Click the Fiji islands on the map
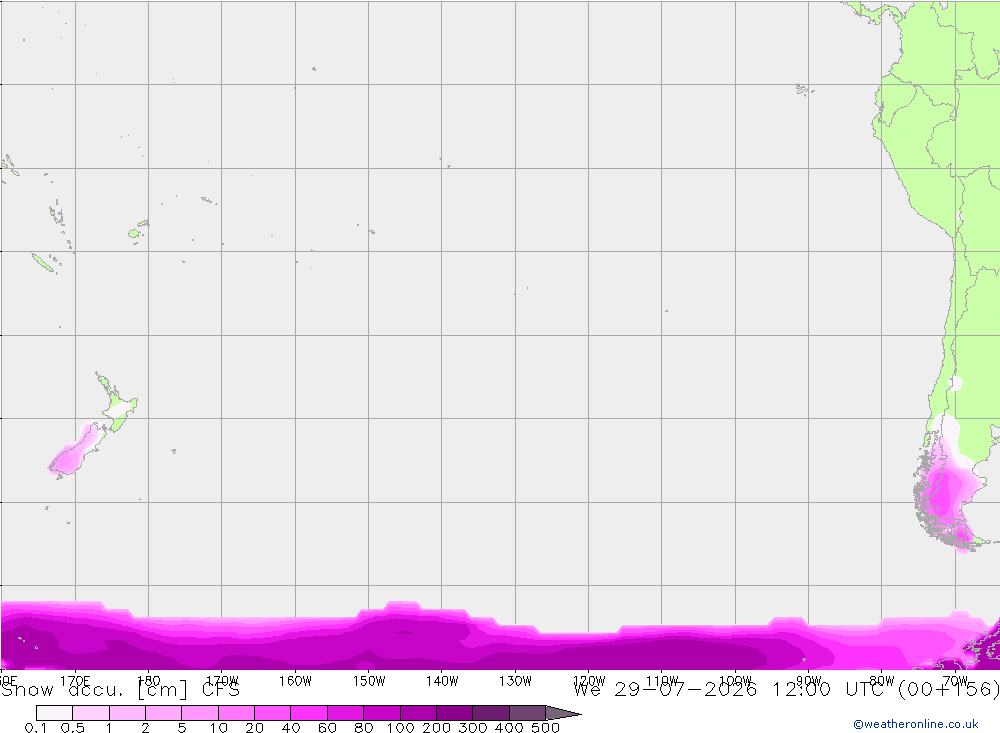1000x733 pixels. pyautogui.click(x=138, y=230)
